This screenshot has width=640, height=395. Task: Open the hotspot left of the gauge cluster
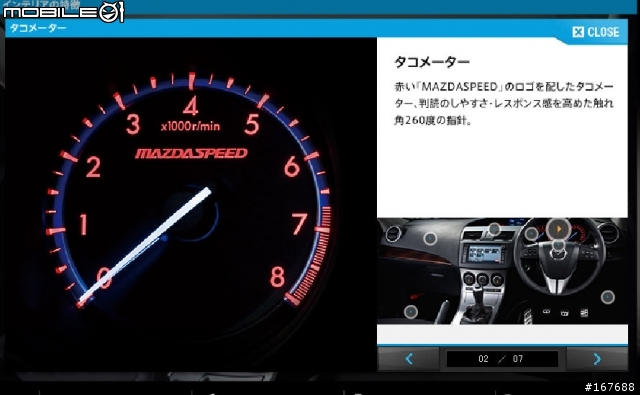531,234
